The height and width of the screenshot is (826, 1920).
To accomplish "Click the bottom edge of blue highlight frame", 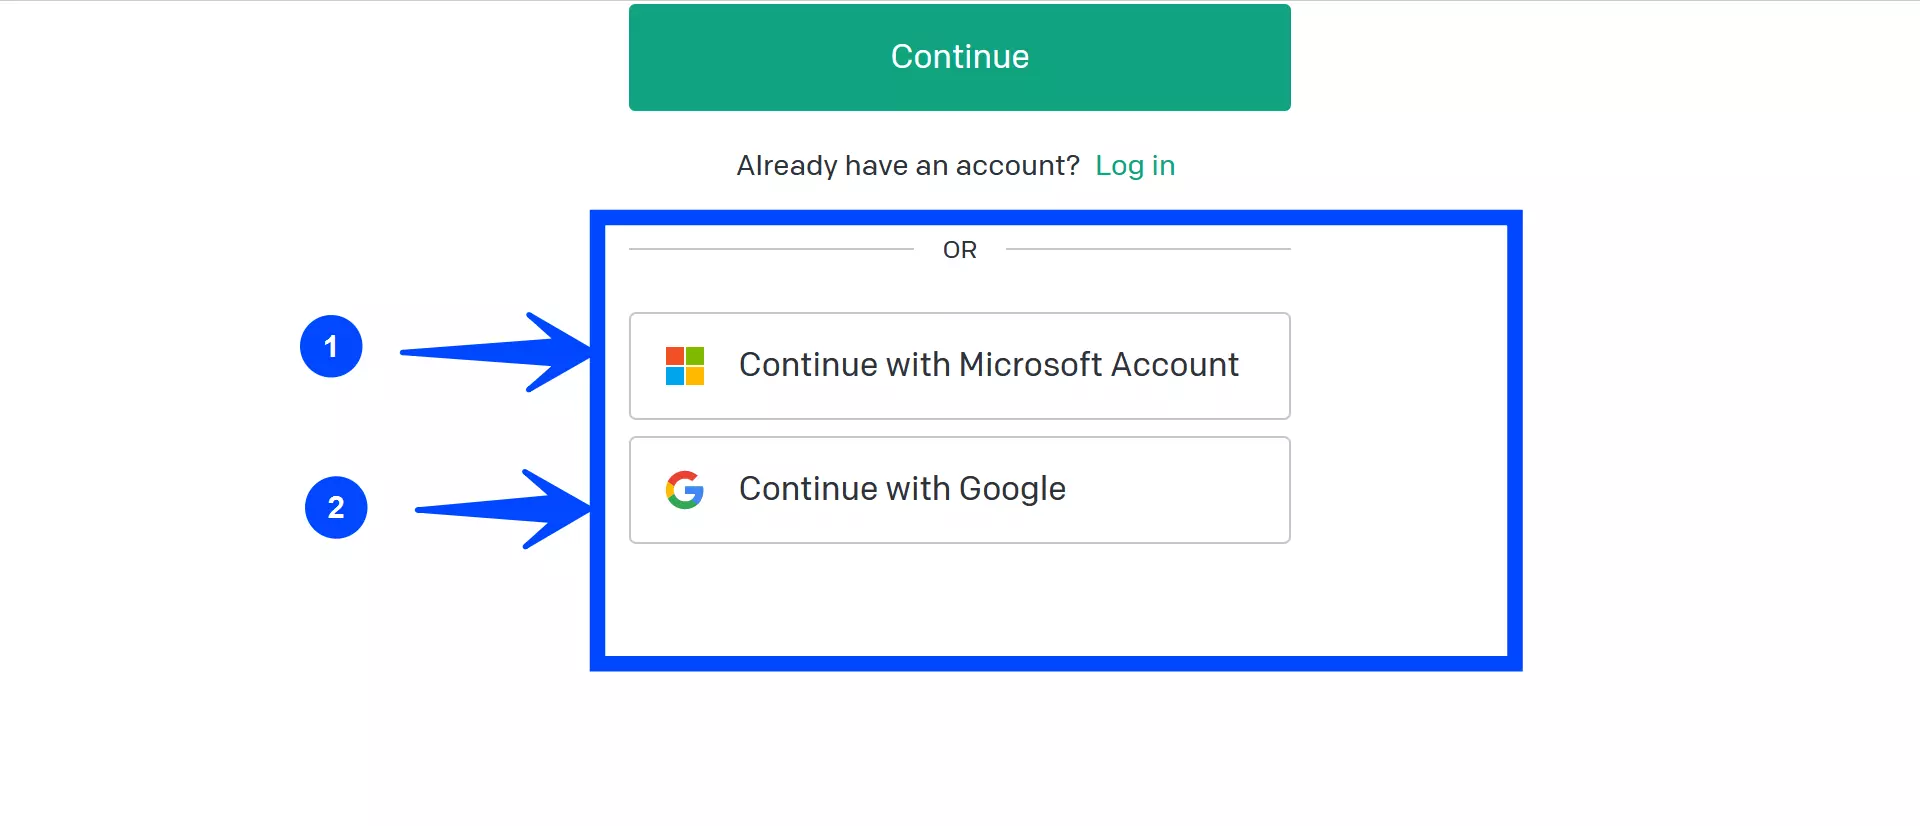I will [1056, 663].
